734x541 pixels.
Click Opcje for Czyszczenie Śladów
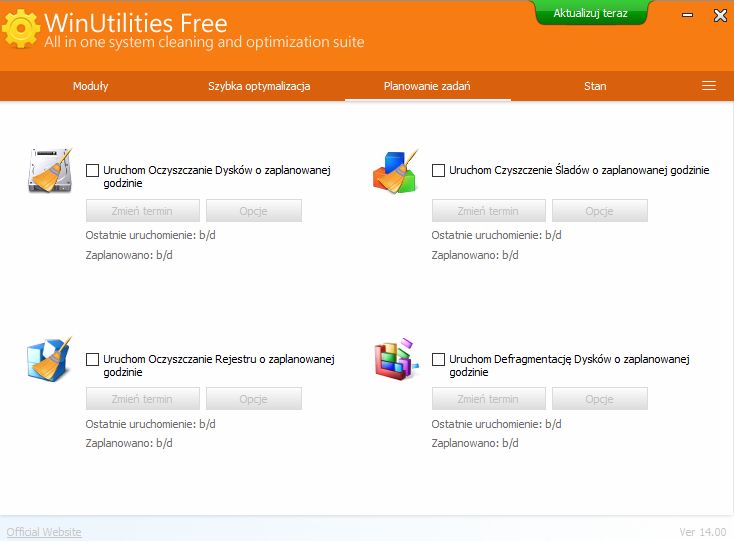600,211
